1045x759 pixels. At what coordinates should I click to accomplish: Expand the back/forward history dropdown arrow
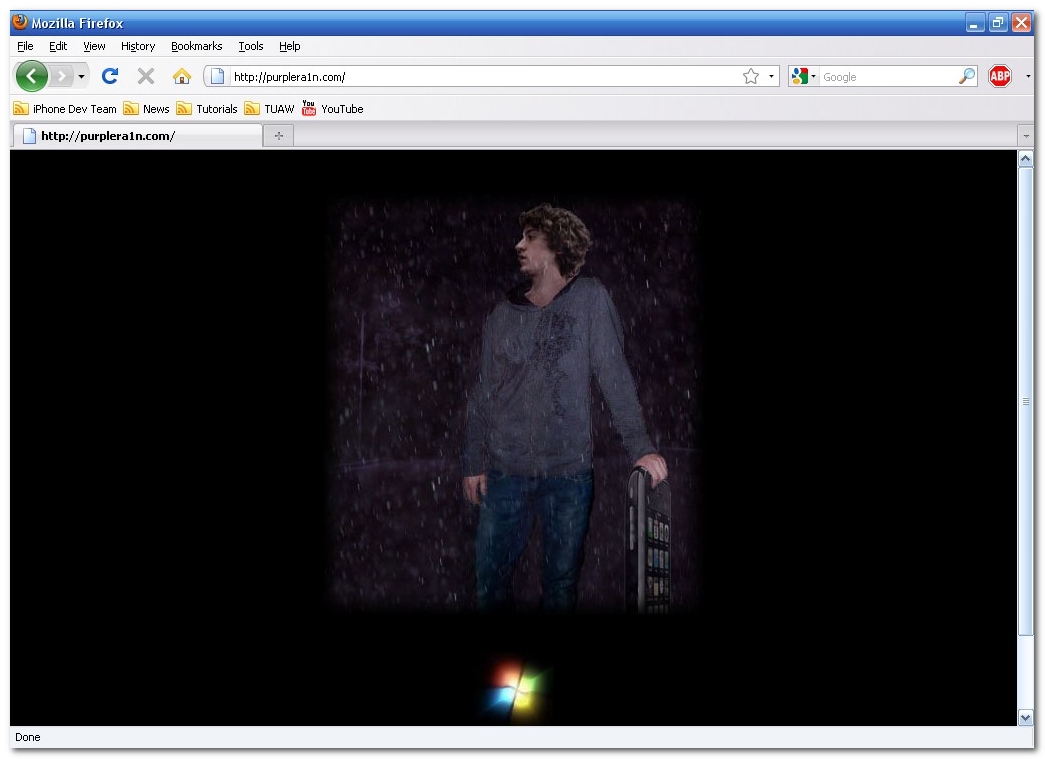click(x=82, y=77)
